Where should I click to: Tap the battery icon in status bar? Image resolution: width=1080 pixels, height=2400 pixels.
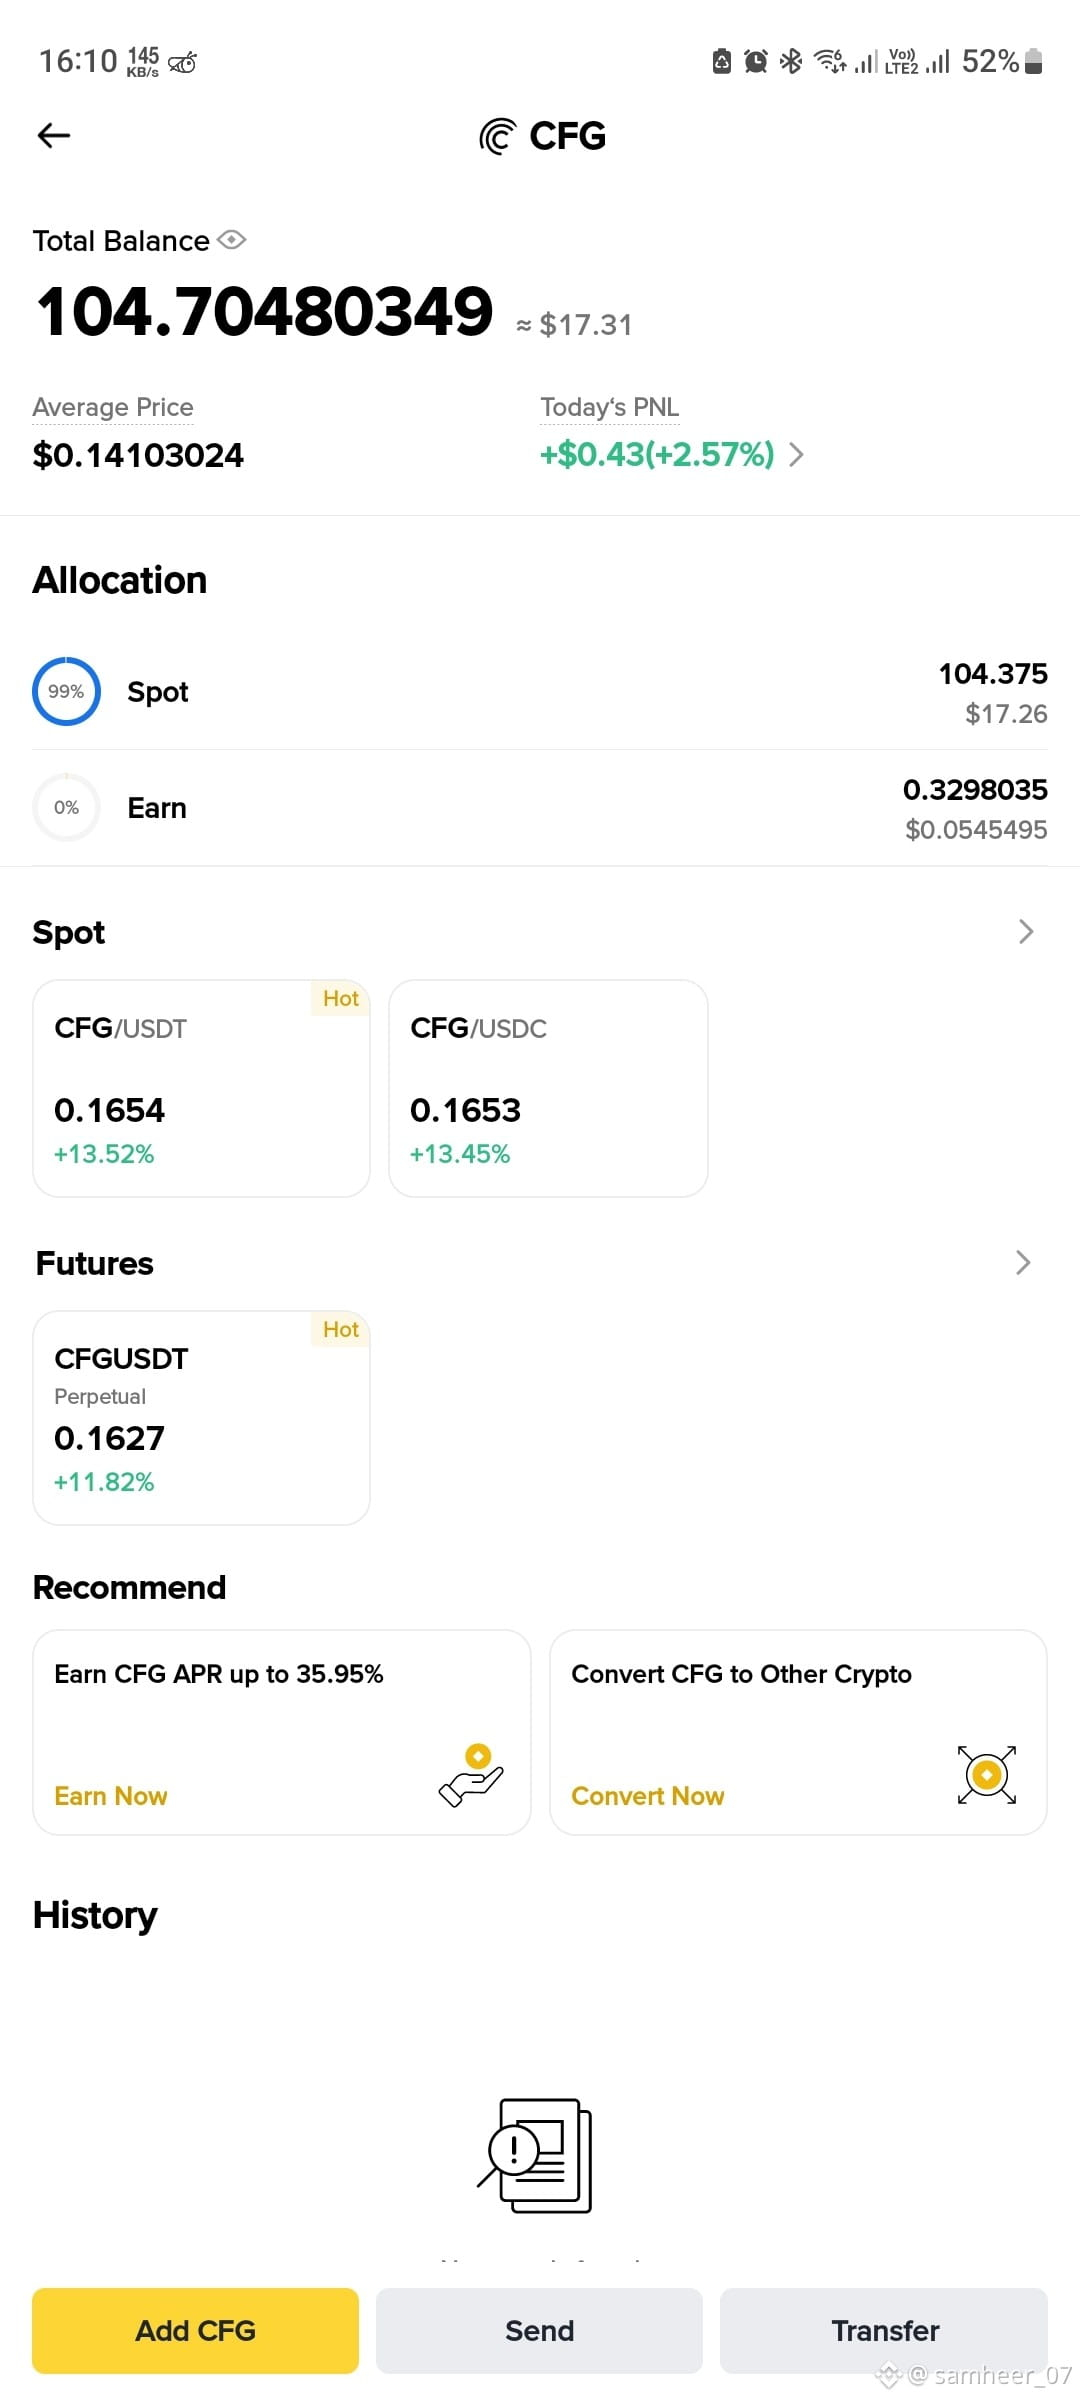[x=1034, y=61]
